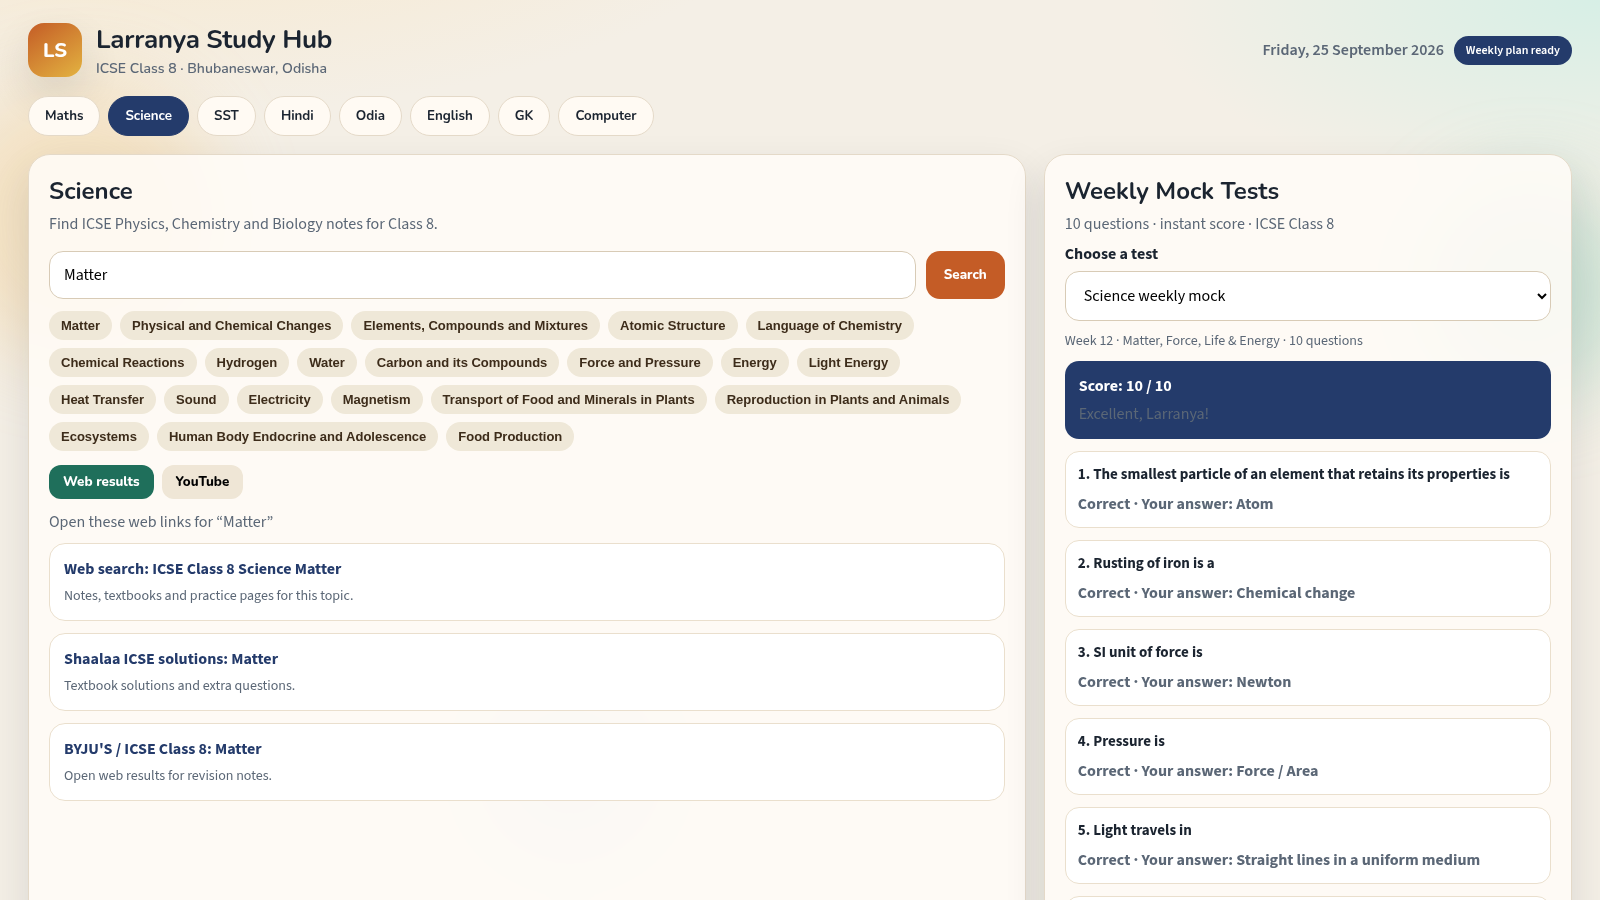Pick Transport of Food and Minerals chip
Viewport: 1600px width, 900px height.
568,400
